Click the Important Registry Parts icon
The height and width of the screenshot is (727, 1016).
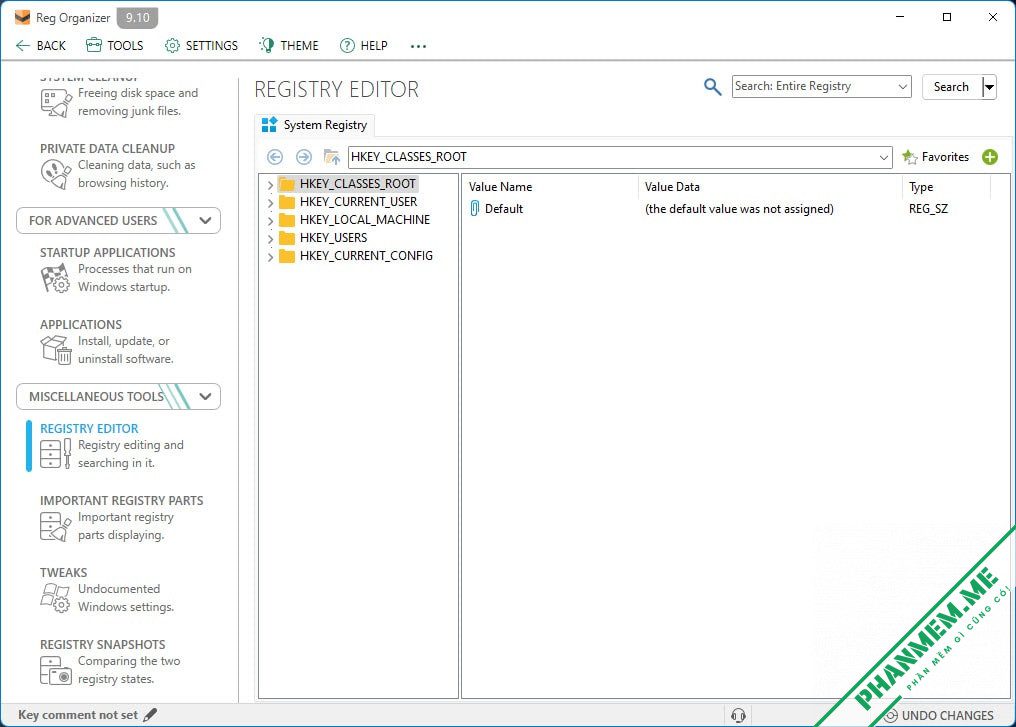[x=56, y=526]
